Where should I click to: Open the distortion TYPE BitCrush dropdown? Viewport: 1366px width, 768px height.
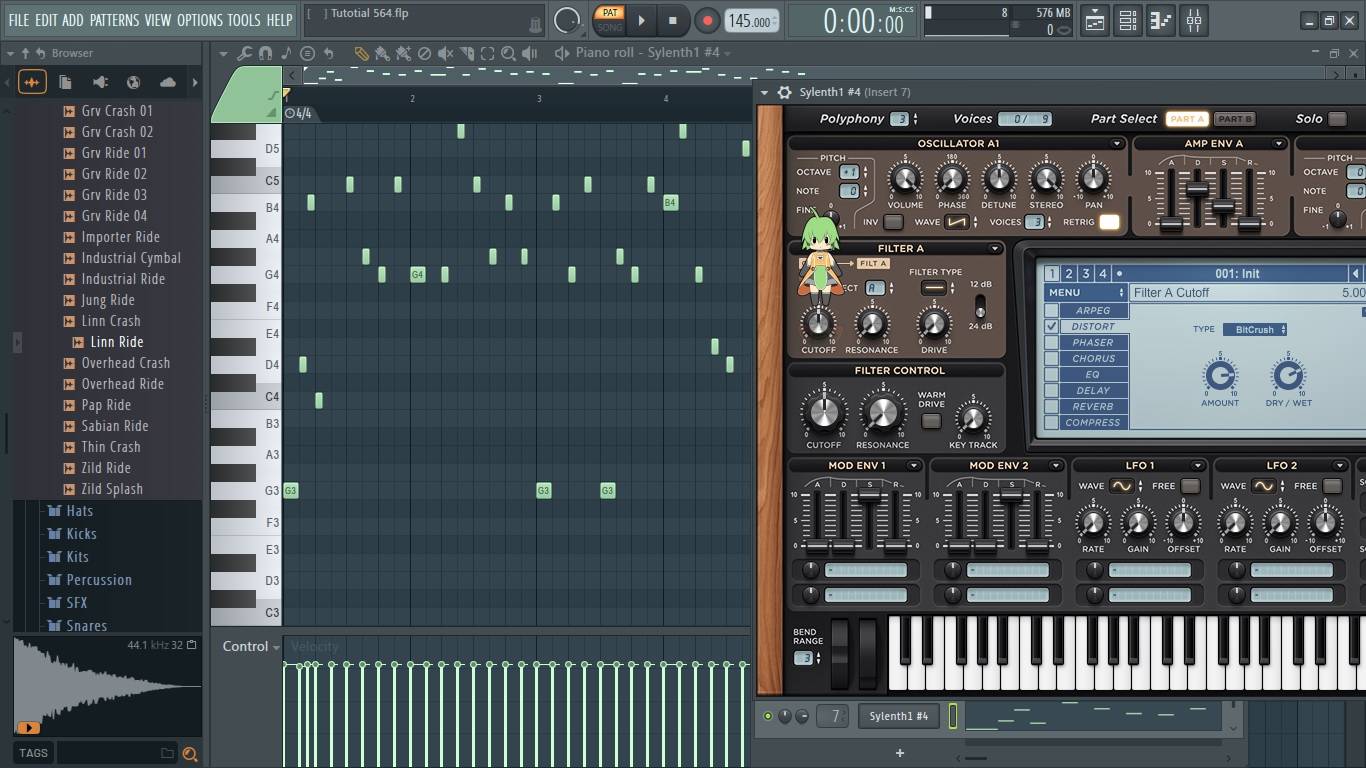click(1254, 329)
